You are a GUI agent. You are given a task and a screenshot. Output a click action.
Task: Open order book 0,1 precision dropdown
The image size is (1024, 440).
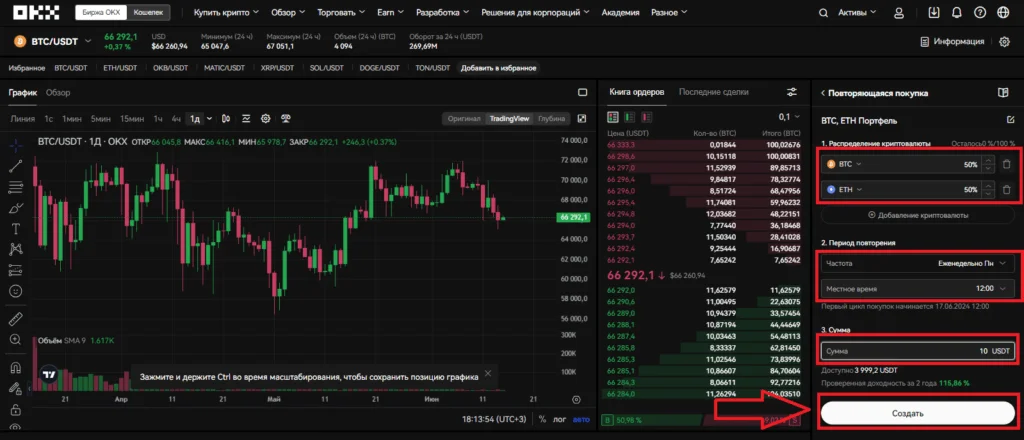[x=789, y=117]
